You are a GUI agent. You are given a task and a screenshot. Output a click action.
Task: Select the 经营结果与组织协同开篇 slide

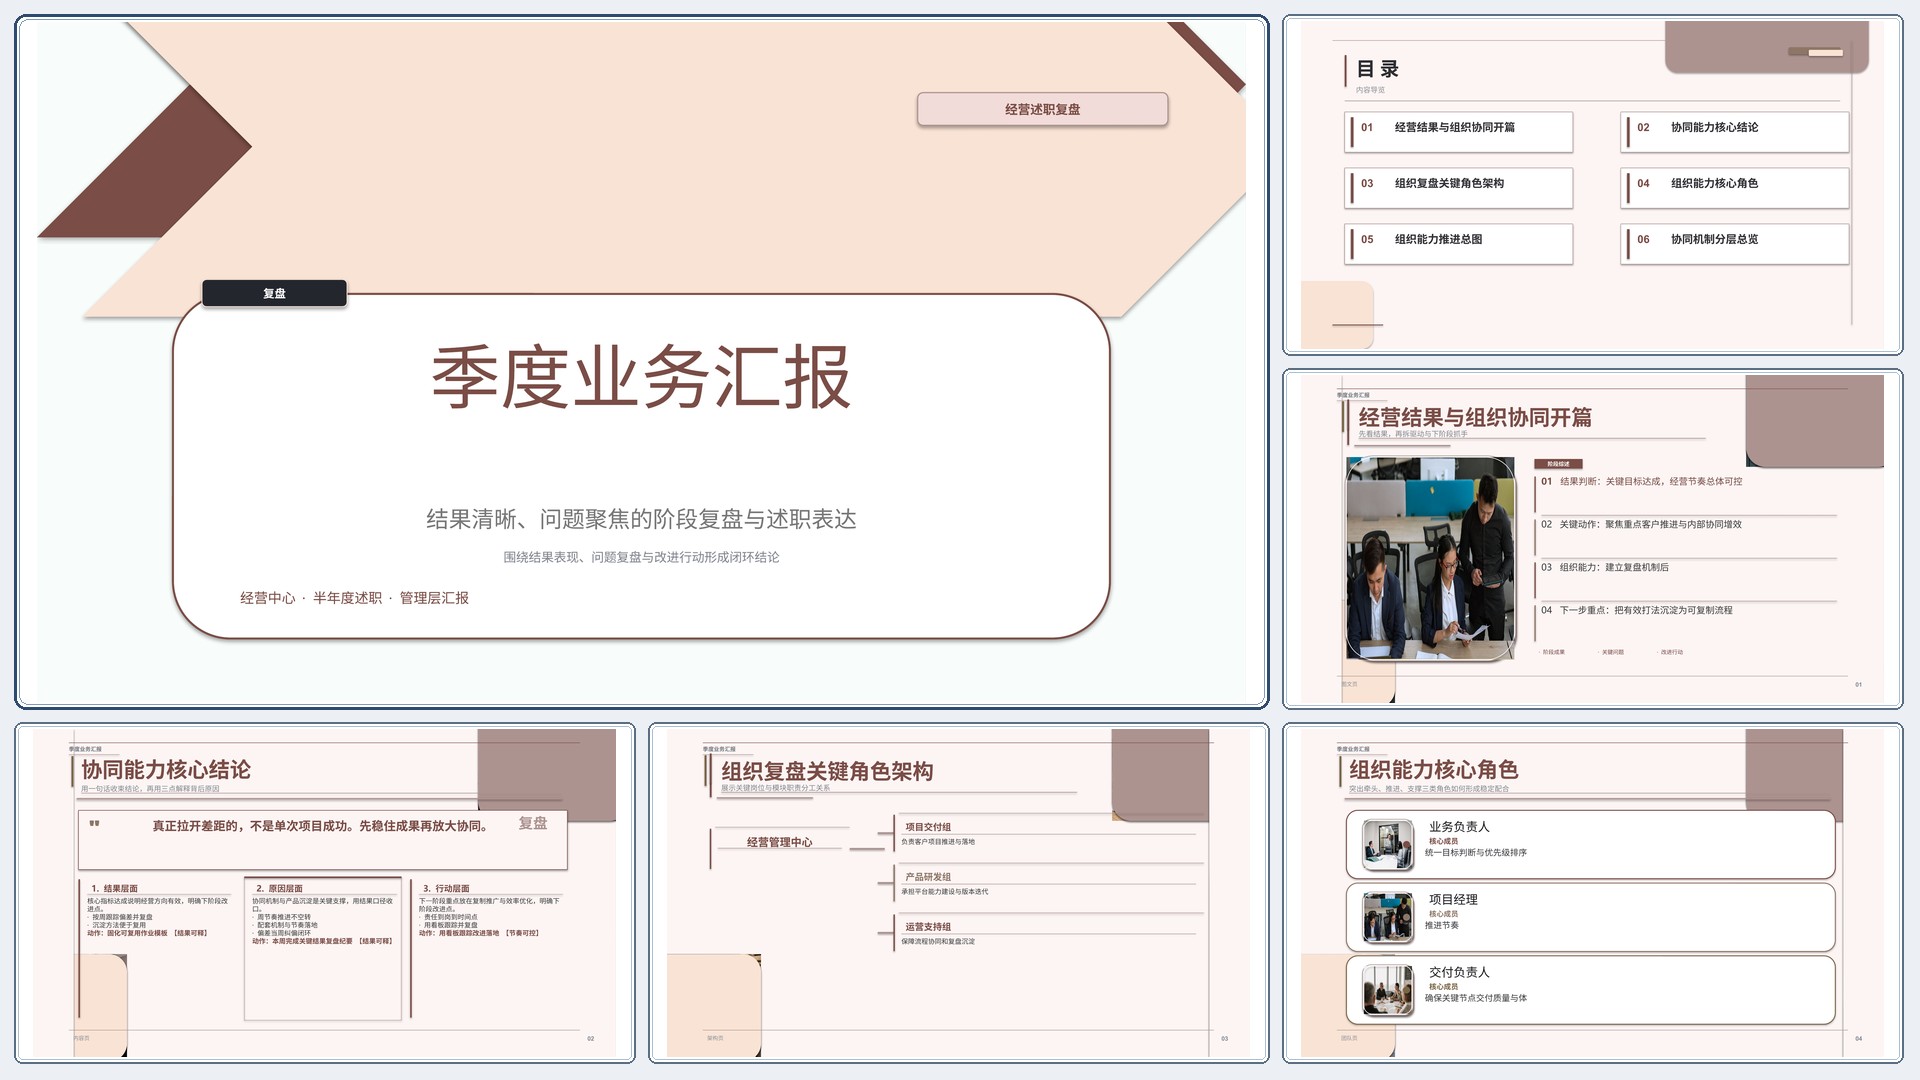1592,539
